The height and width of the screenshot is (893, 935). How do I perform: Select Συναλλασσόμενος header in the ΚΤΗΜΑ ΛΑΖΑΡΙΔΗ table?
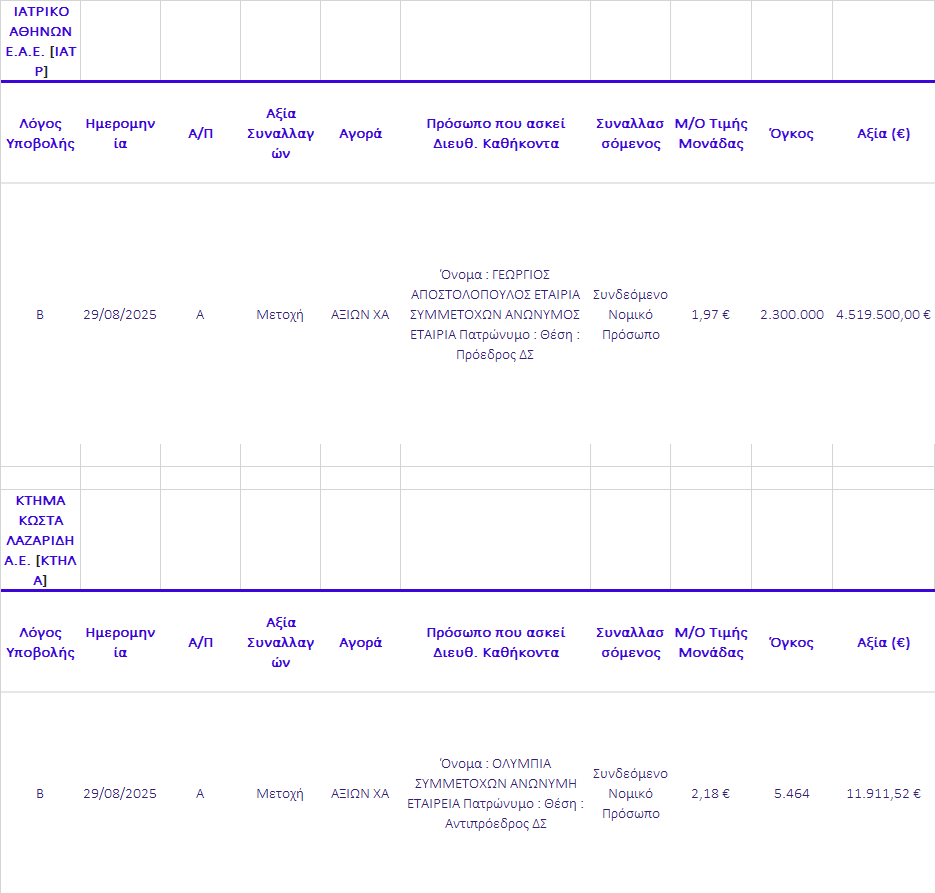pos(630,643)
